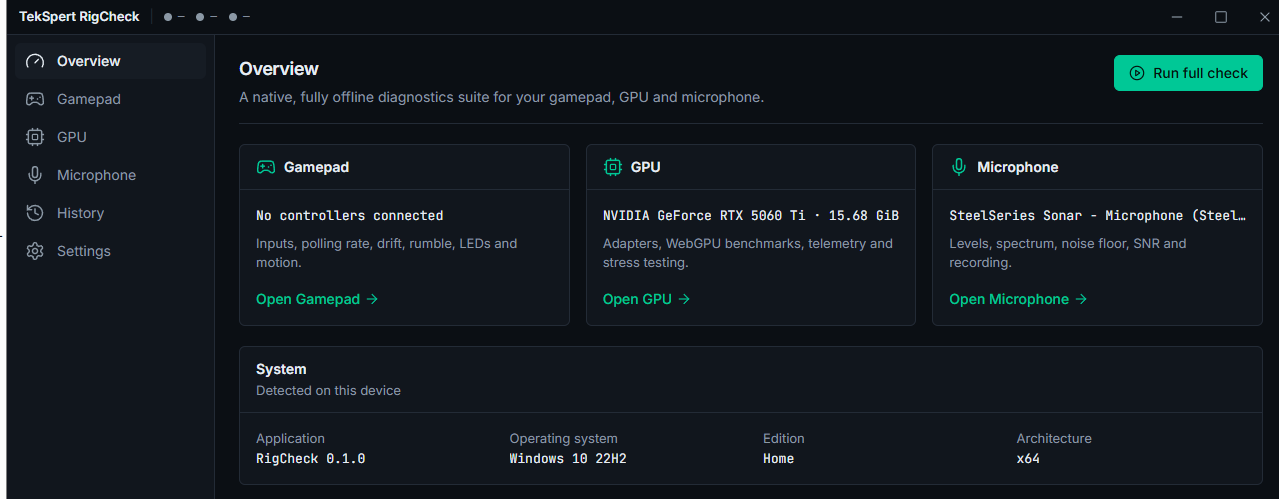The height and width of the screenshot is (499, 1279).
Task: Click the green gamepad icon on Gamepad card
Action: click(x=266, y=167)
